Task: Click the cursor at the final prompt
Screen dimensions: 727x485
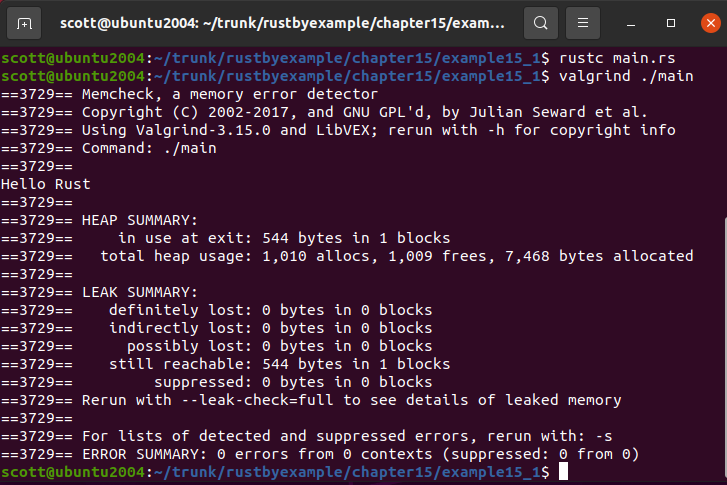Action: 563,472
